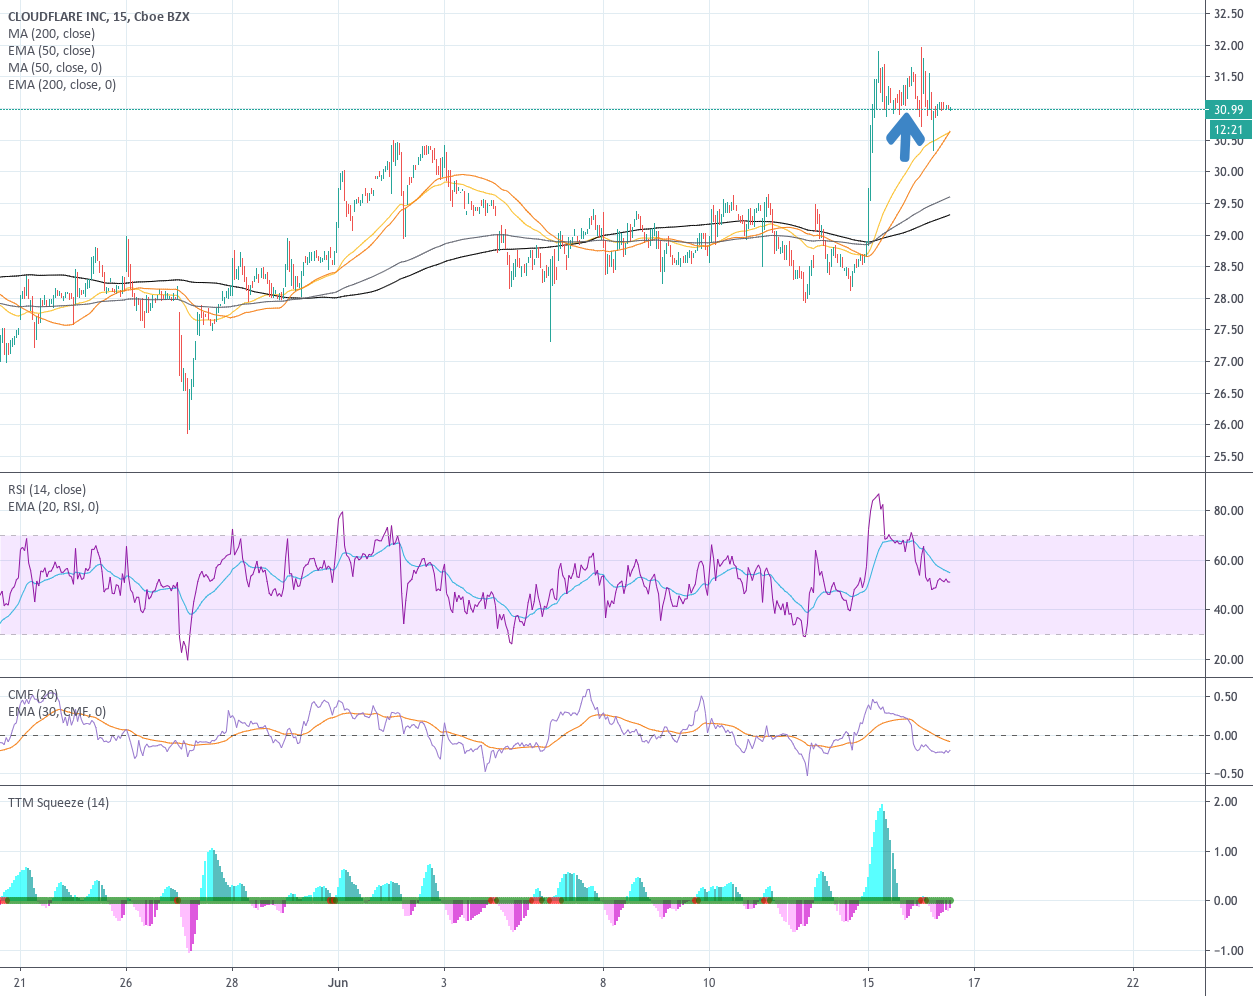Click the 10 date on time axis
Viewport: 1253px width, 996px height.
(x=709, y=982)
